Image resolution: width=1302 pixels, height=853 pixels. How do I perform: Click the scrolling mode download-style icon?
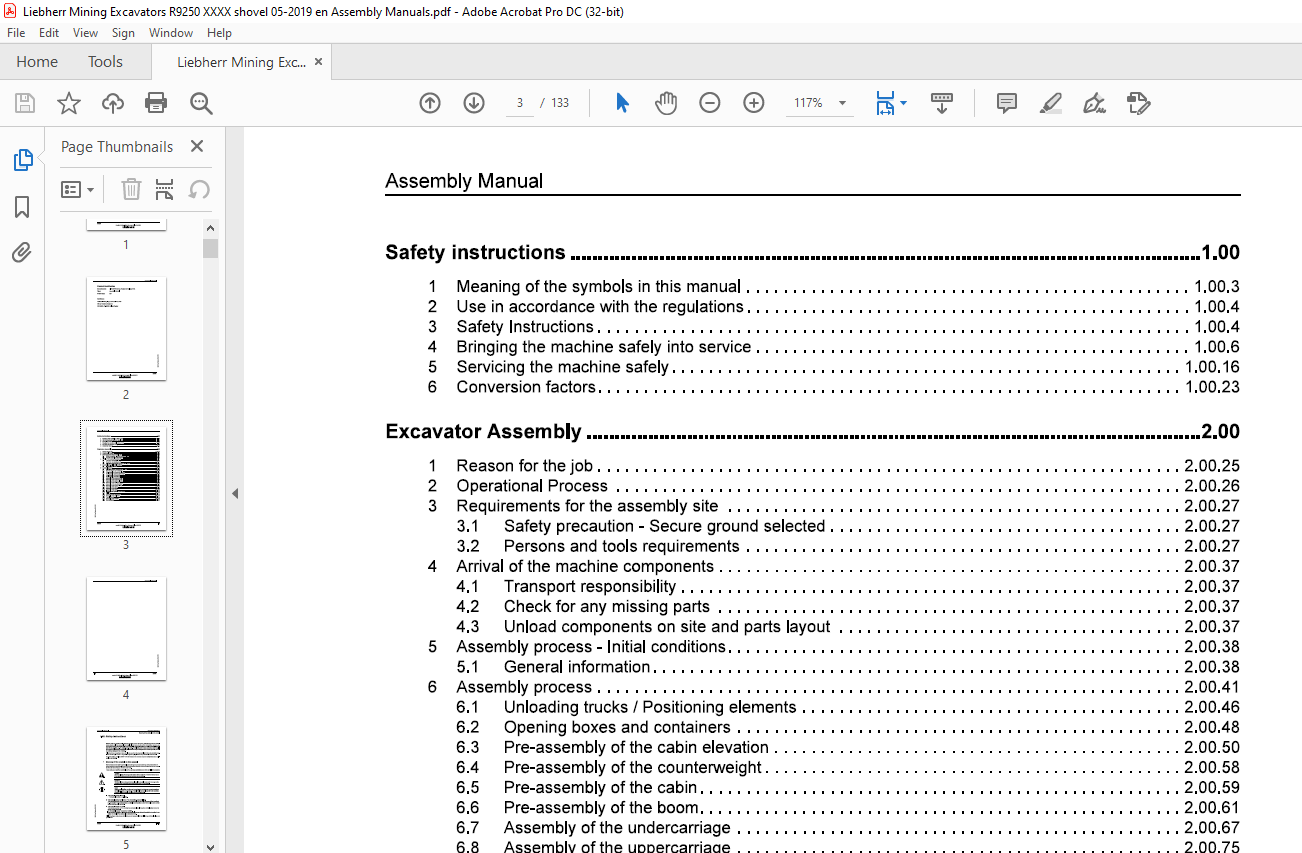(x=942, y=103)
